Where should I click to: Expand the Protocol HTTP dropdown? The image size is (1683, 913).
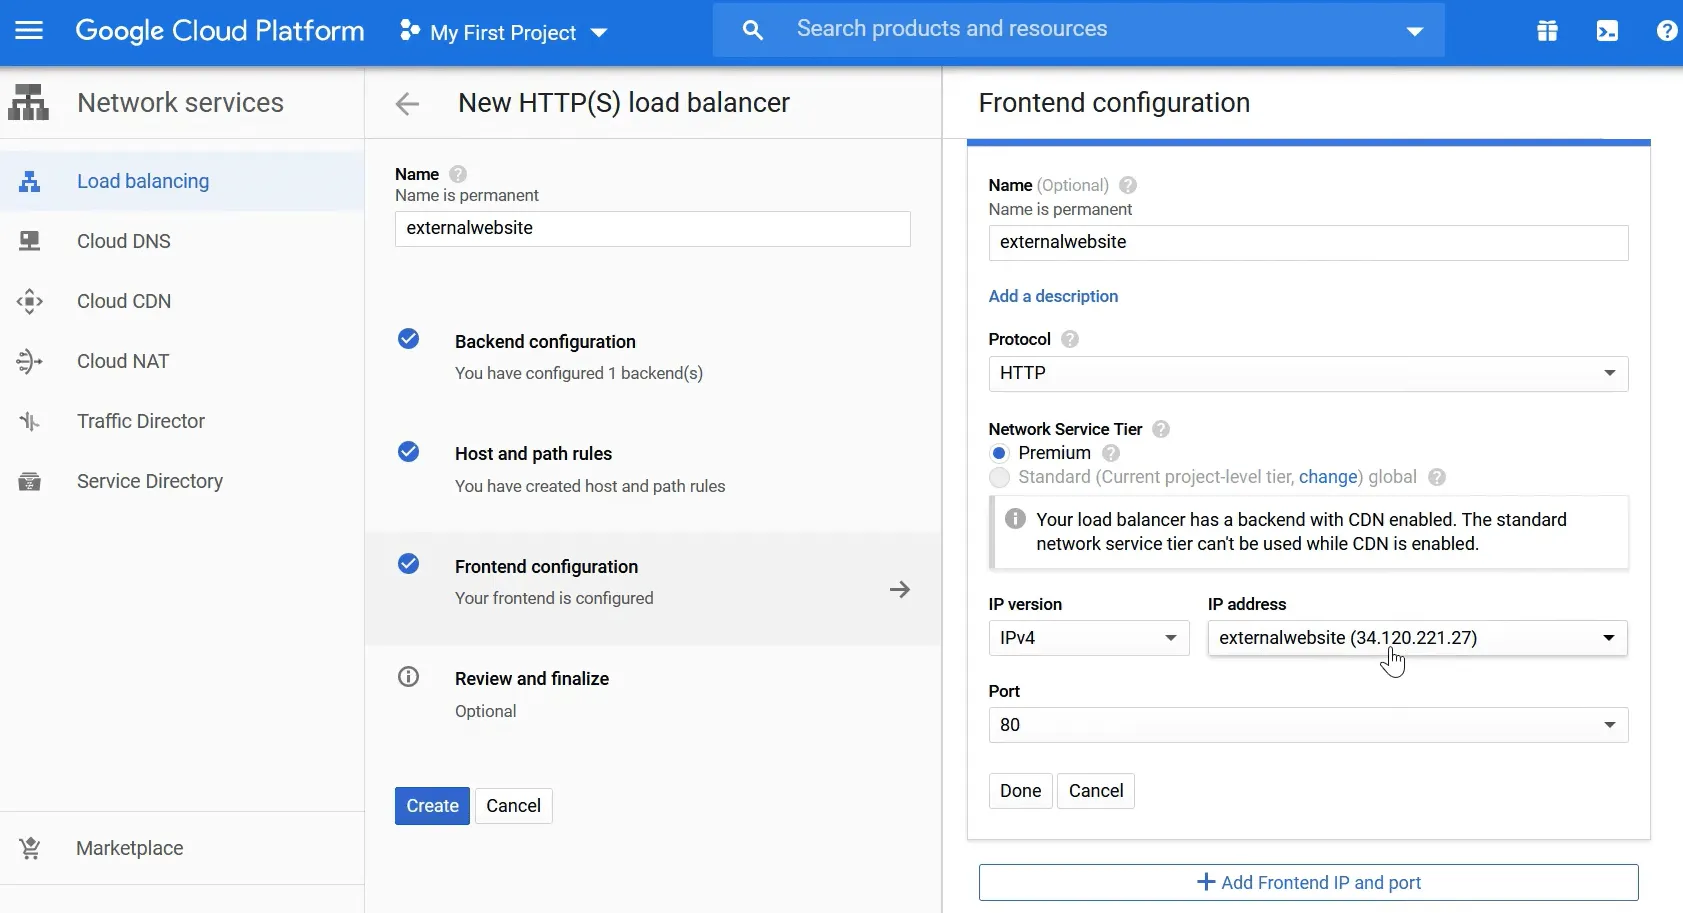click(1307, 373)
